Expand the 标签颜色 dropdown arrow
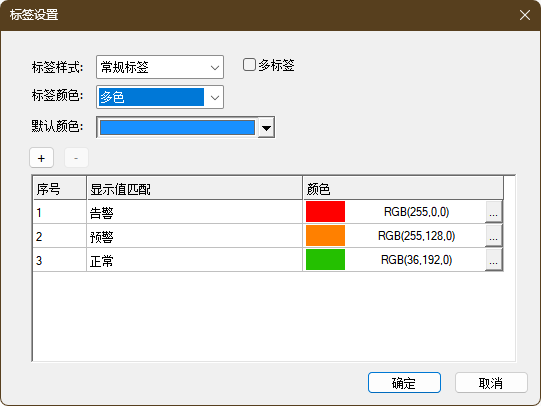 (x=215, y=98)
